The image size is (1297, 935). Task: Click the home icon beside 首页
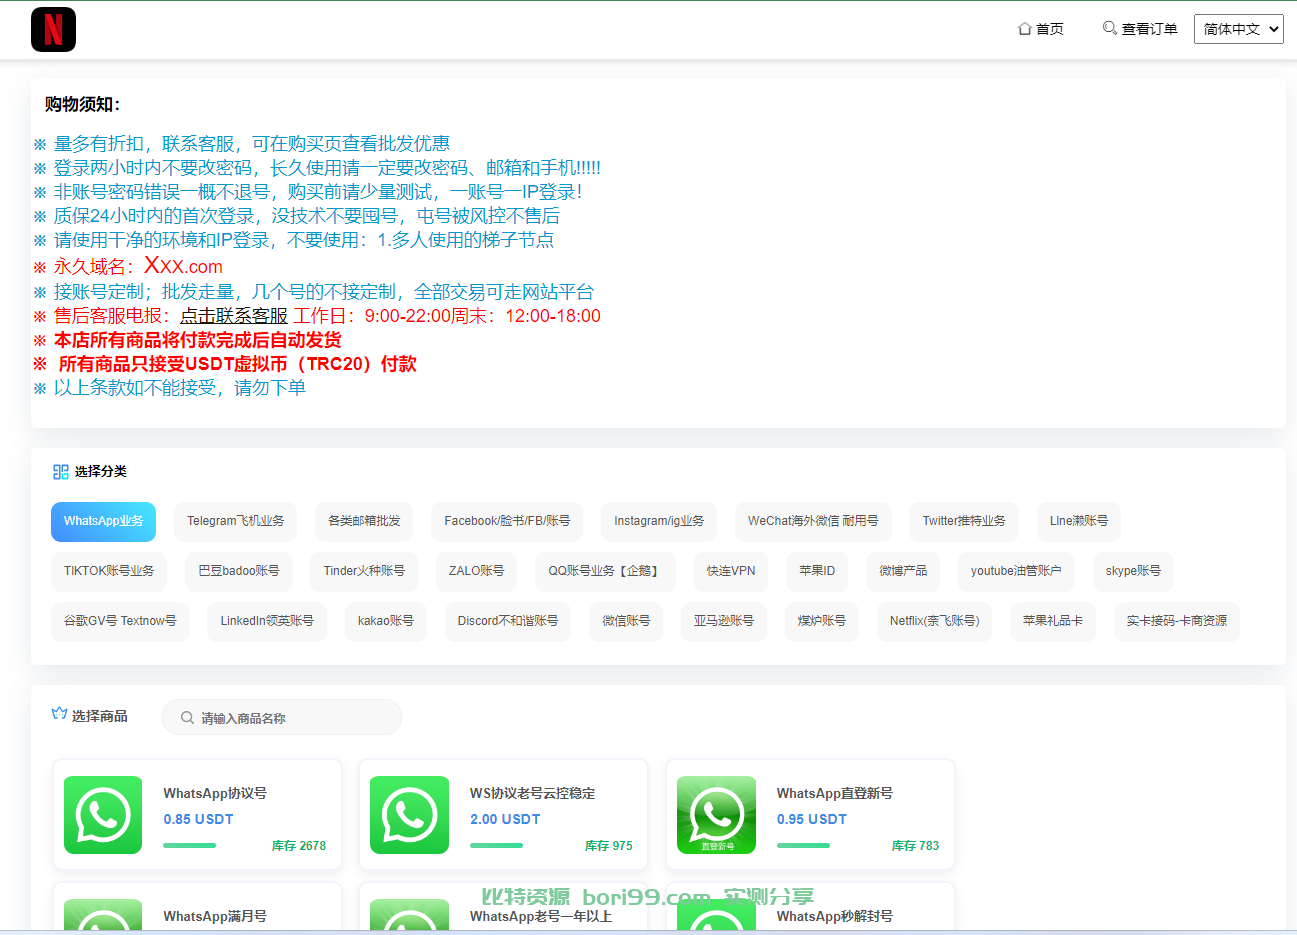(x=1024, y=29)
